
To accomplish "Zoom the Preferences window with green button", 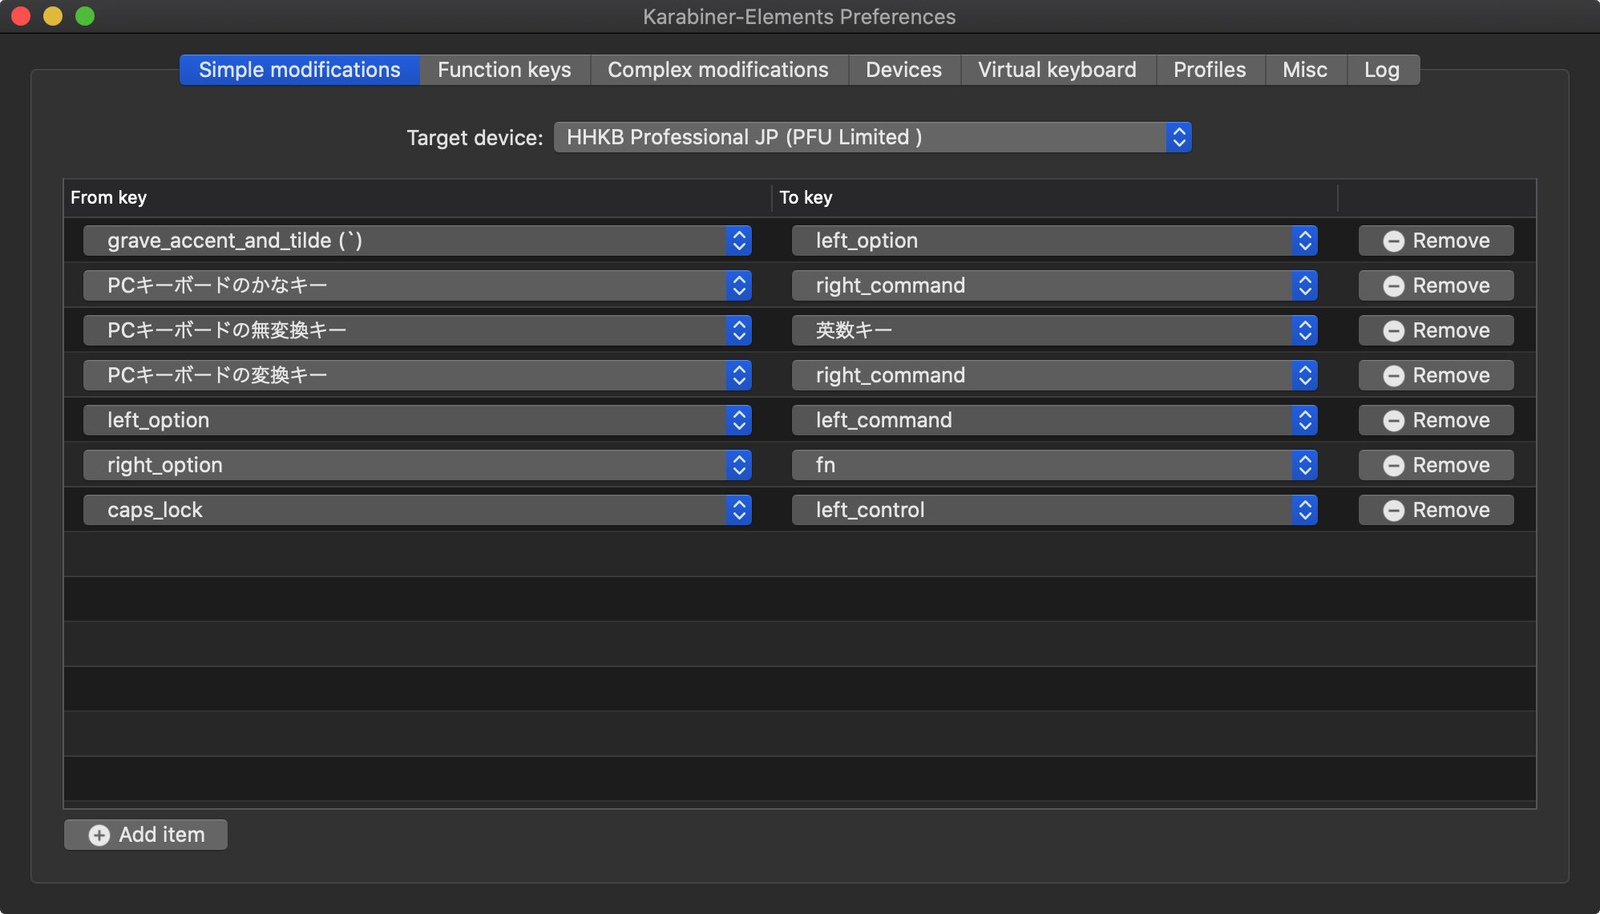I will tap(85, 16).
